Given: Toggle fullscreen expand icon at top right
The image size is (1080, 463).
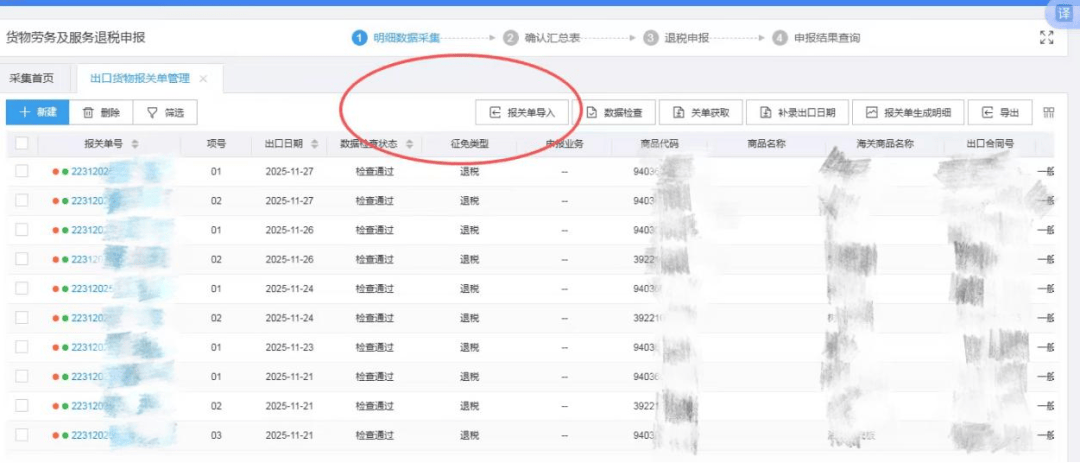Looking at the screenshot, I should 1047,38.
